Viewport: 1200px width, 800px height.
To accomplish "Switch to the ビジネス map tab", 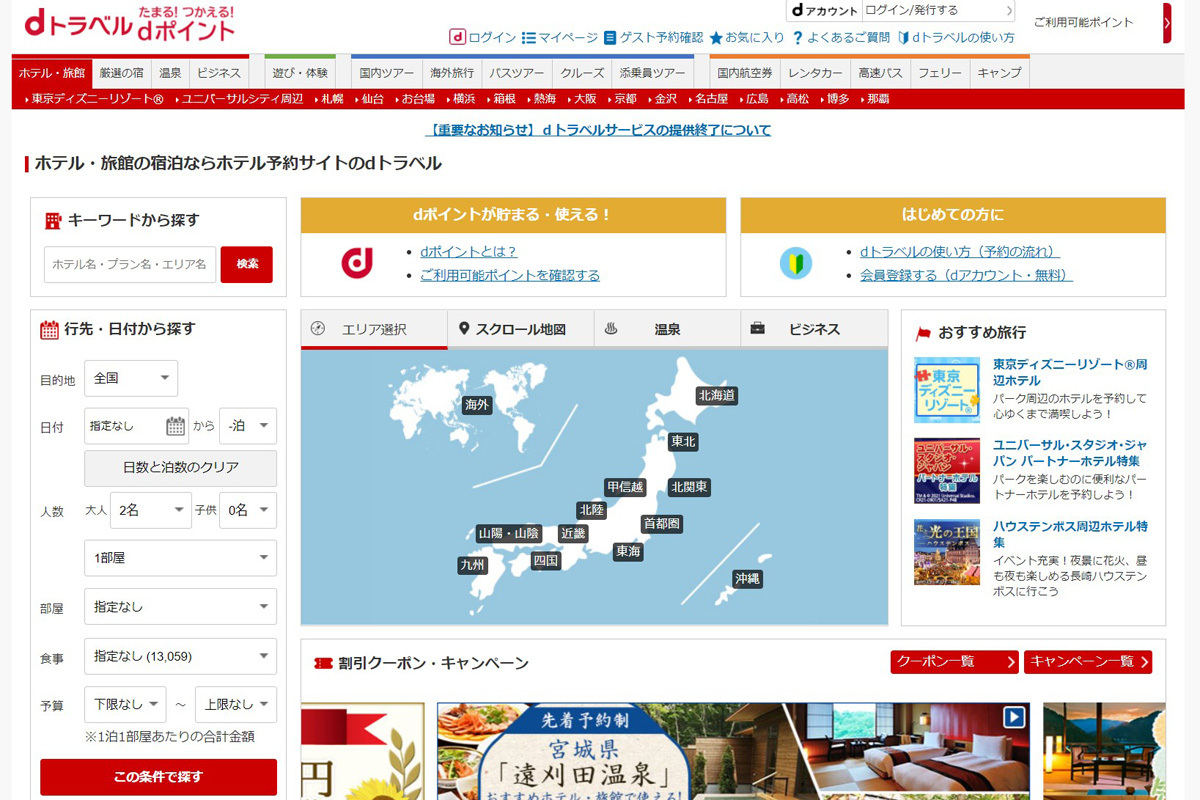I will click(x=814, y=329).
